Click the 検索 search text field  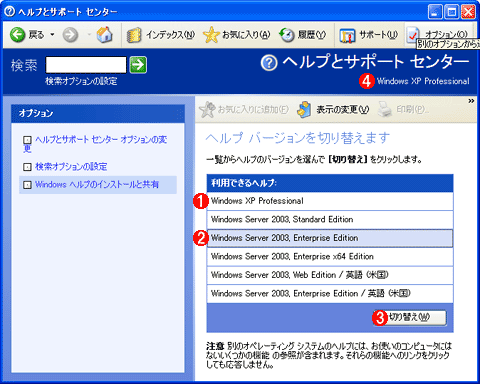(86, 64)
